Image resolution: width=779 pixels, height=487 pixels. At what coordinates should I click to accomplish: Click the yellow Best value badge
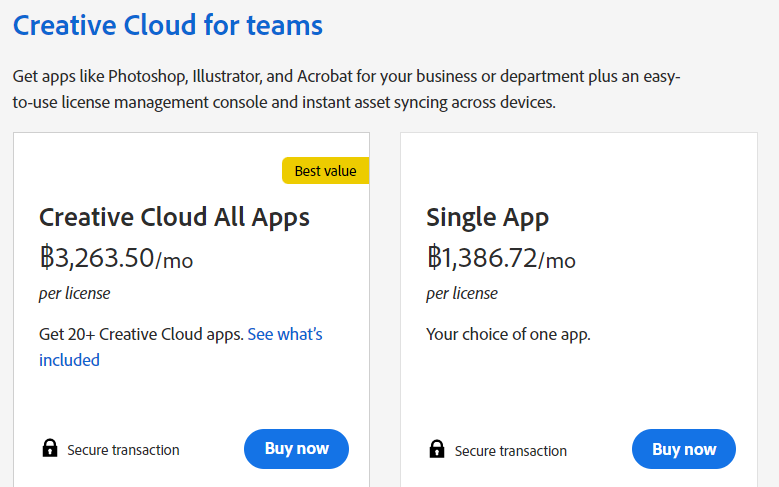click(x=325, y=171)
